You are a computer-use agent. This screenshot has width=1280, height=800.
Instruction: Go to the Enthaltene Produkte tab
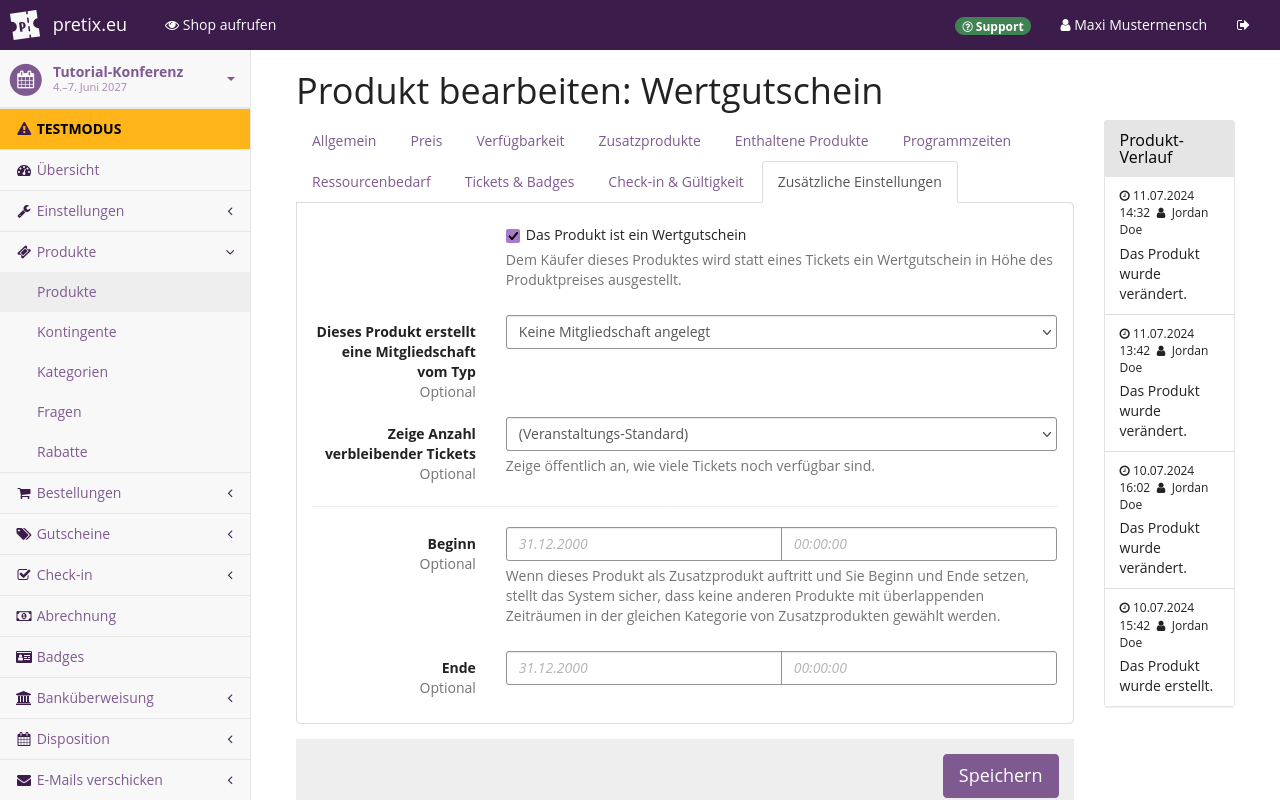pos(801,141)
